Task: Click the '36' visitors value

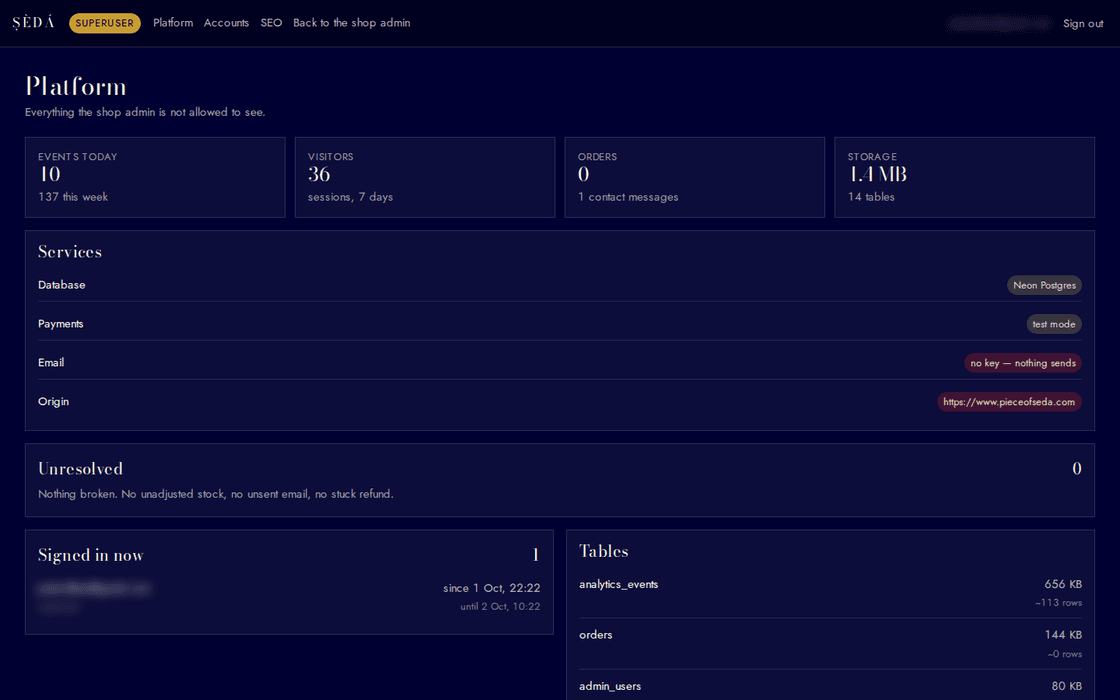Action: click(319, 174)
